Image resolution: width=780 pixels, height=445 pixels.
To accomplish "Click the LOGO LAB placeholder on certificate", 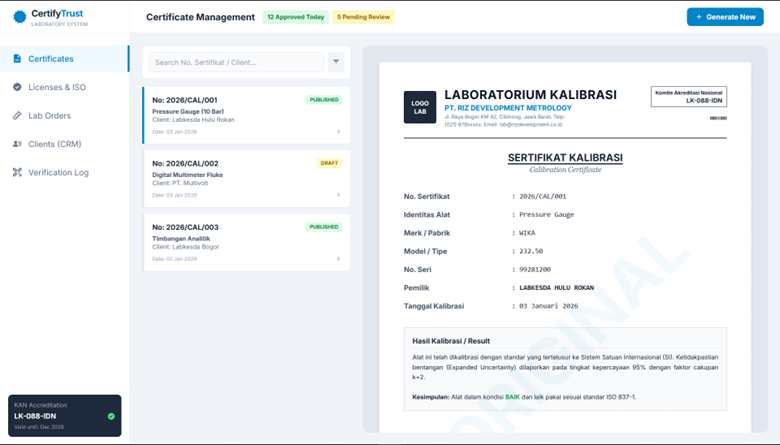I will tap(420, 107).
